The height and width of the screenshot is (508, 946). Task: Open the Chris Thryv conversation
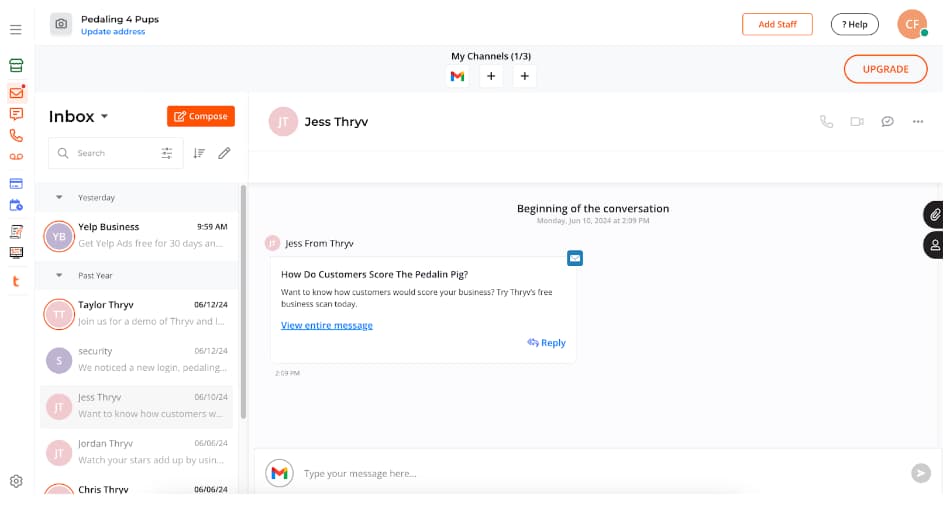pos(137,488)
